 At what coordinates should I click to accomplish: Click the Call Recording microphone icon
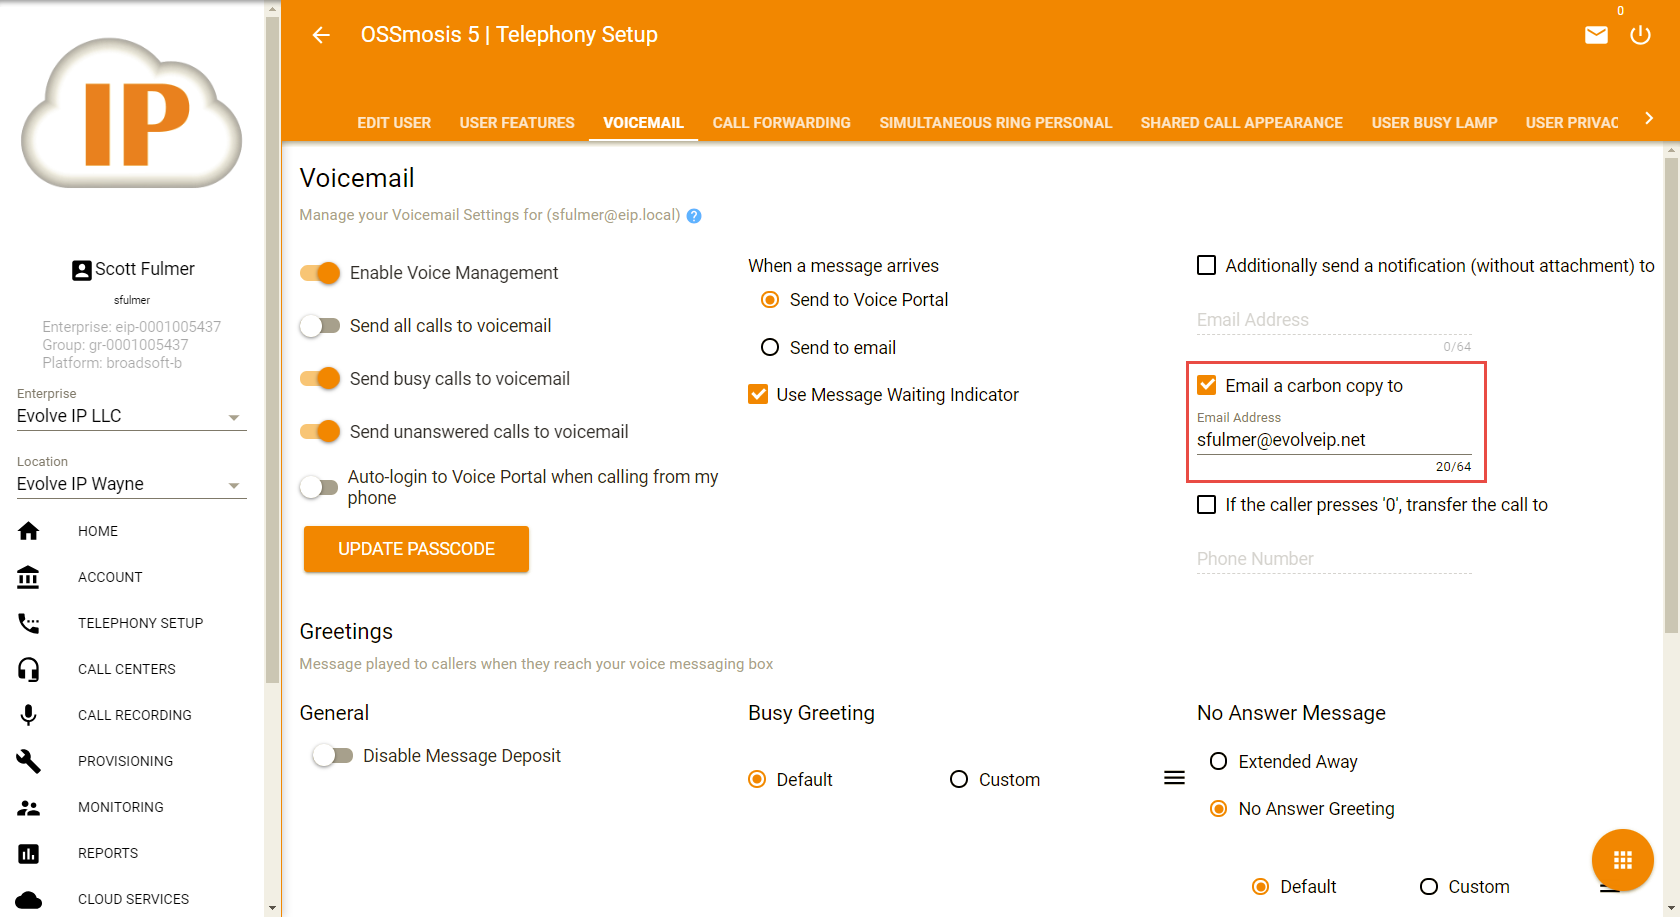[x=29, y=715]
